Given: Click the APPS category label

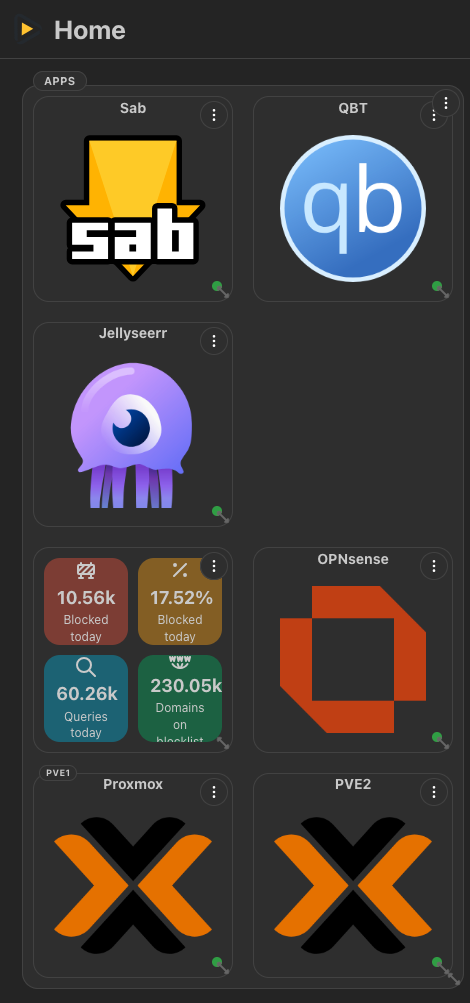Looking at the screenshot, I should (x=60, y=81).
